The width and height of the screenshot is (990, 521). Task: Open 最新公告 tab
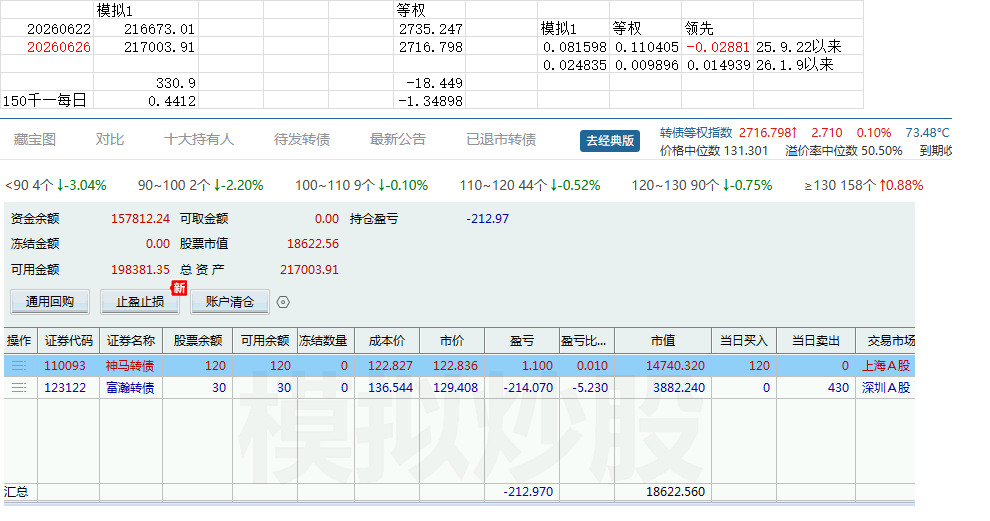(398, 140)
